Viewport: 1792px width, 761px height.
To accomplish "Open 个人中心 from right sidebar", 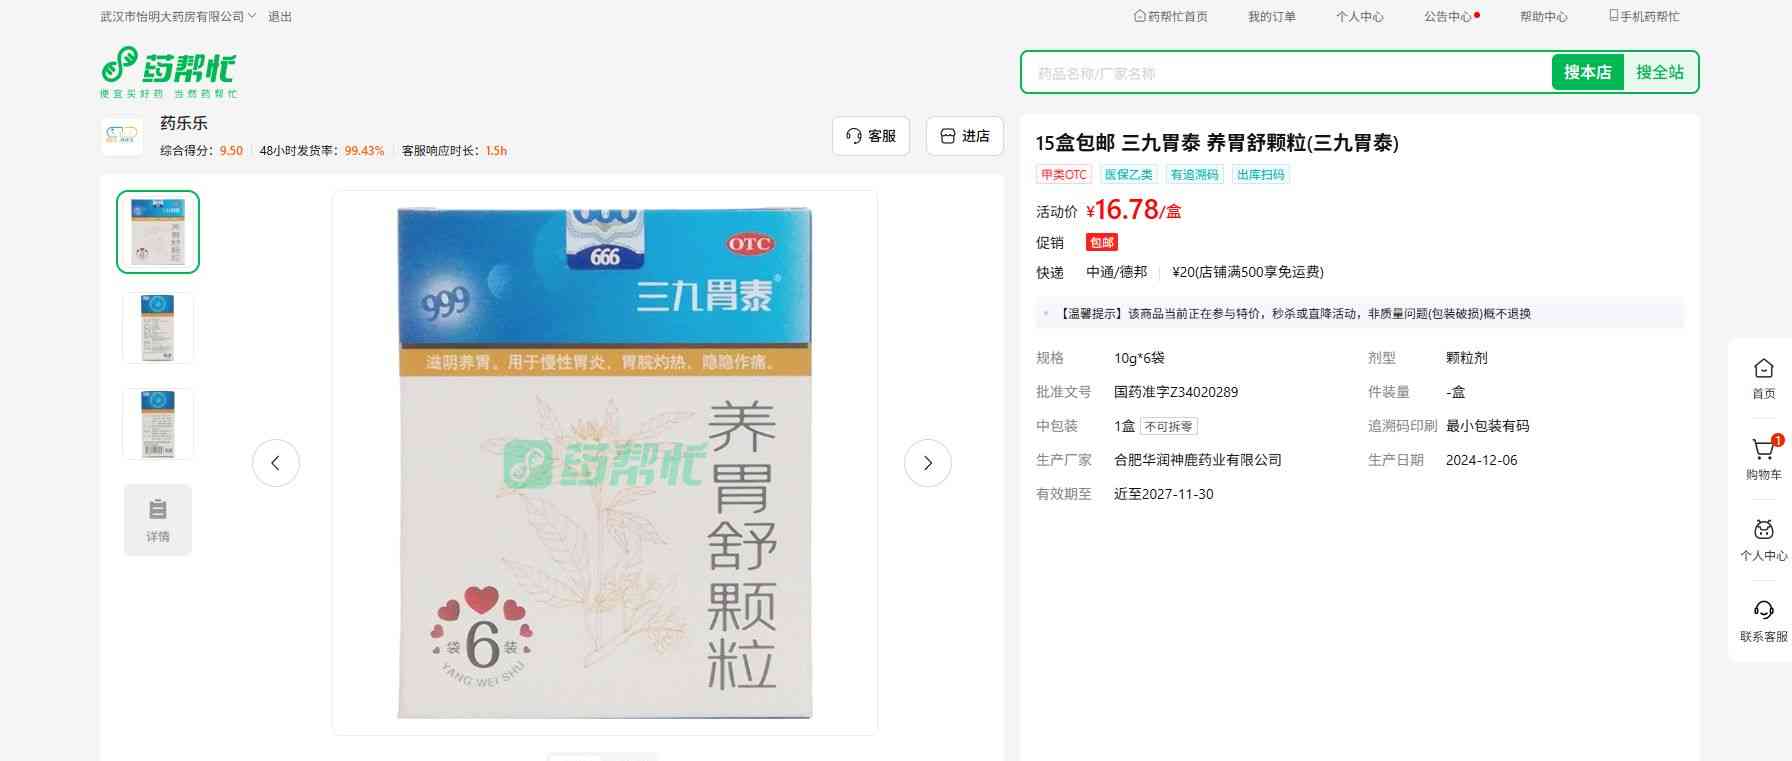I will [1763, 540].
